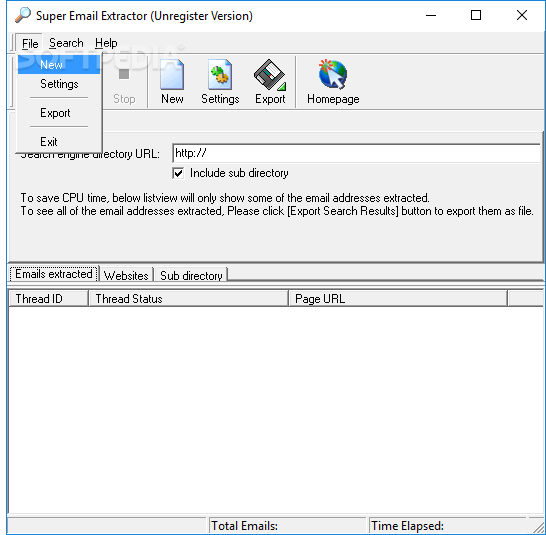Open the Help menu
Viewport: 546px width, 535px height.
(x=106, y=43)
